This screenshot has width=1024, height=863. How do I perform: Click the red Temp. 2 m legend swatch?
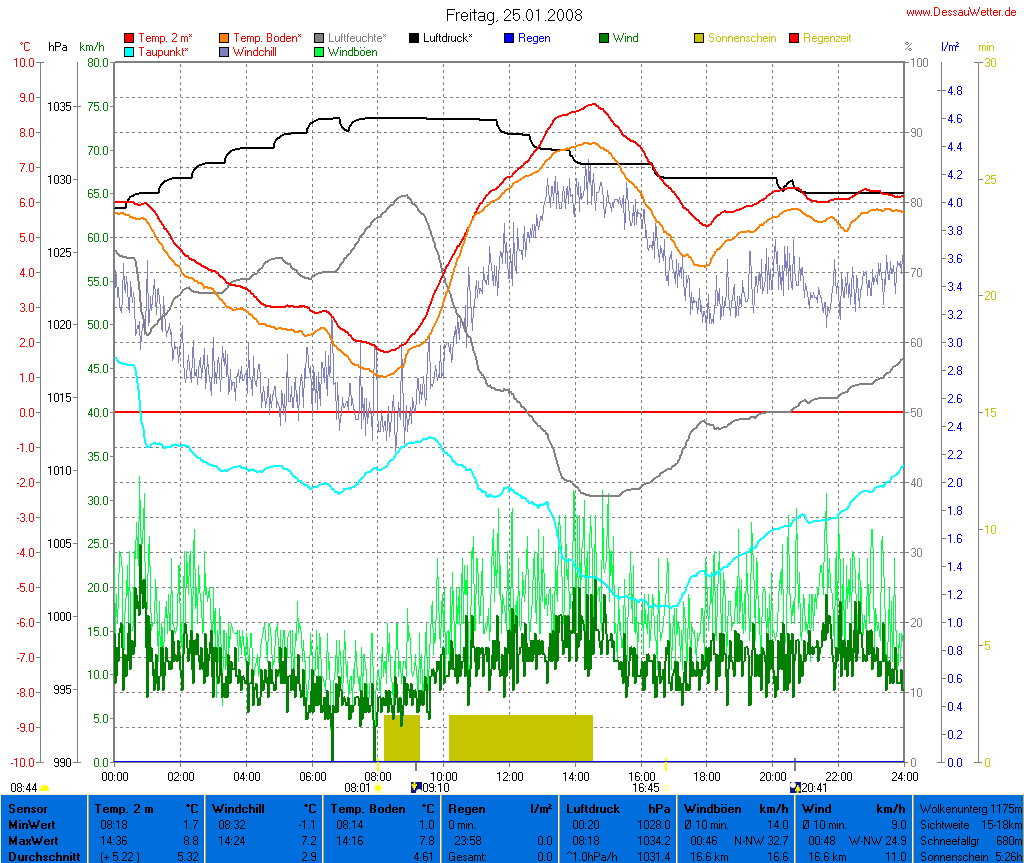pyautogui.click(x=129, y=38)
